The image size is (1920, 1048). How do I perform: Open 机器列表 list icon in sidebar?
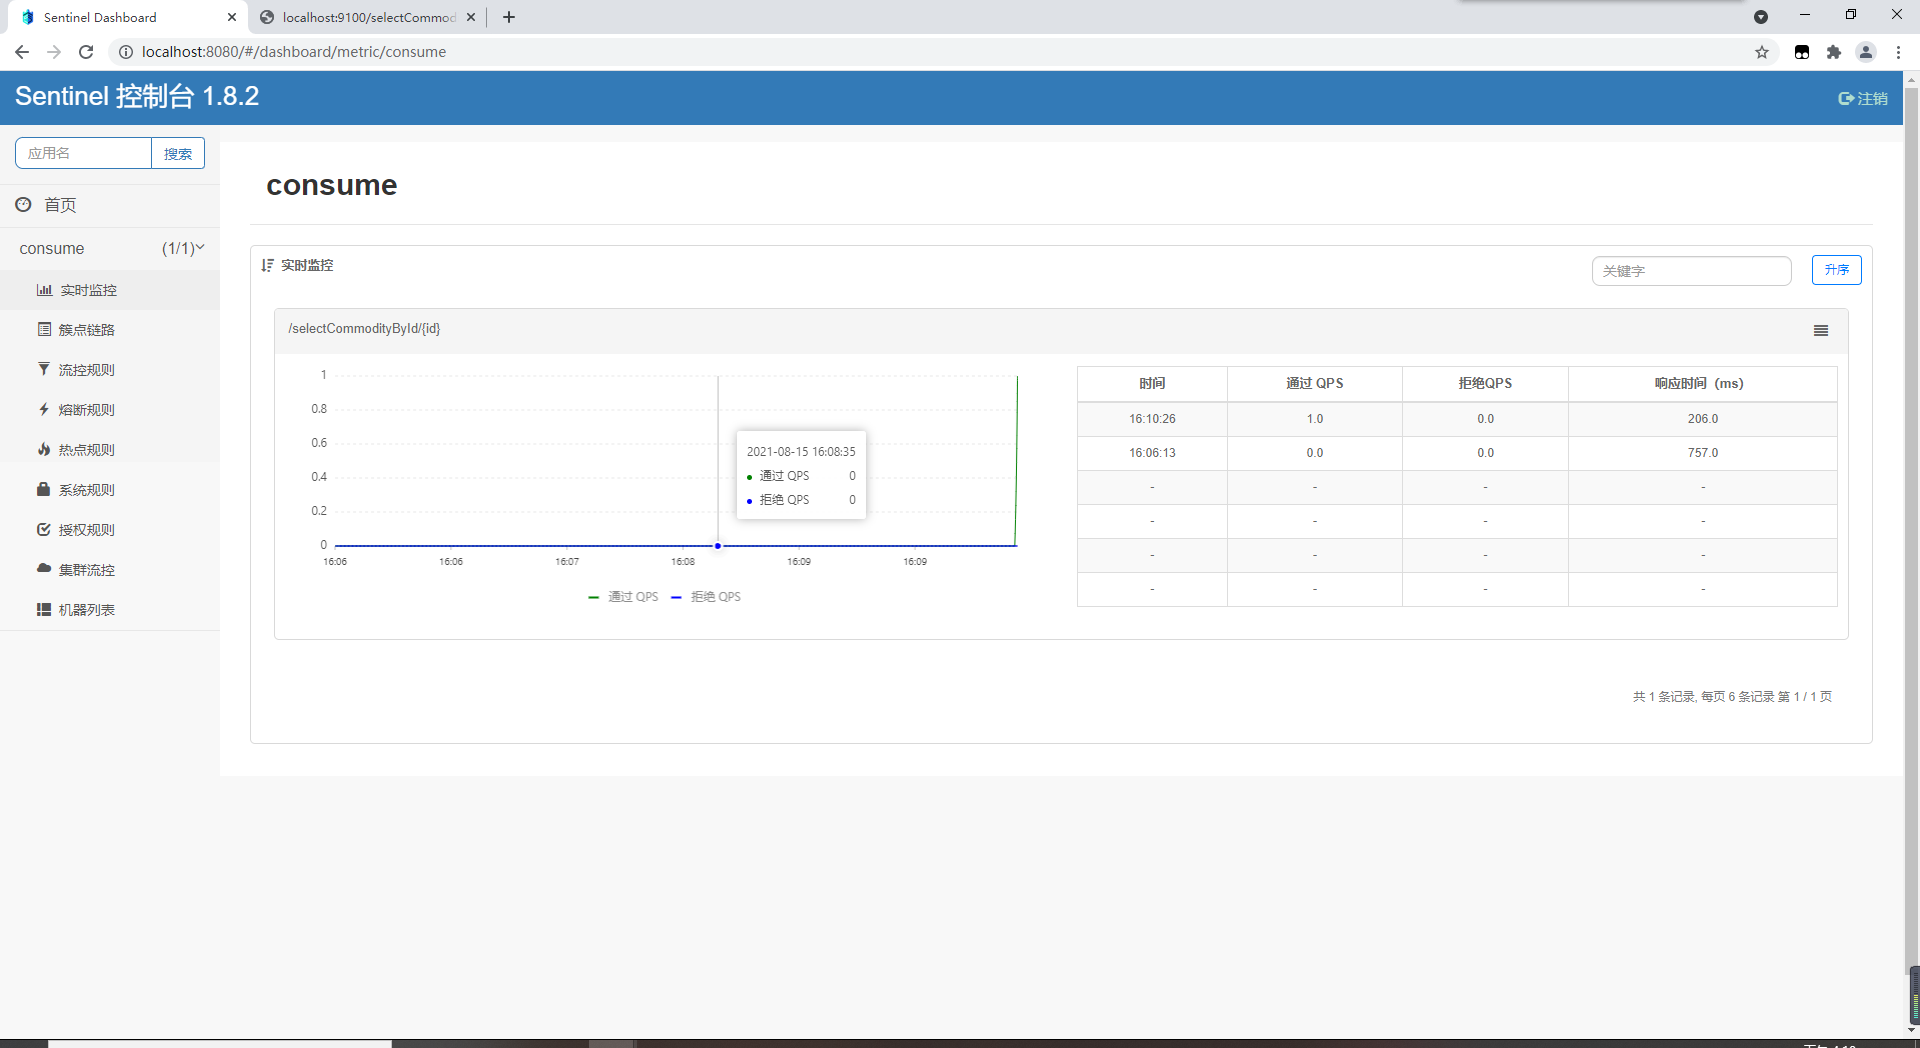pos(44,609)
